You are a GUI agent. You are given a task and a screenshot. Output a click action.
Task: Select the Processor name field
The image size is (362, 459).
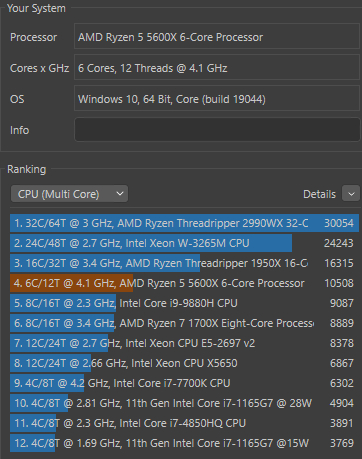[217, 37]
